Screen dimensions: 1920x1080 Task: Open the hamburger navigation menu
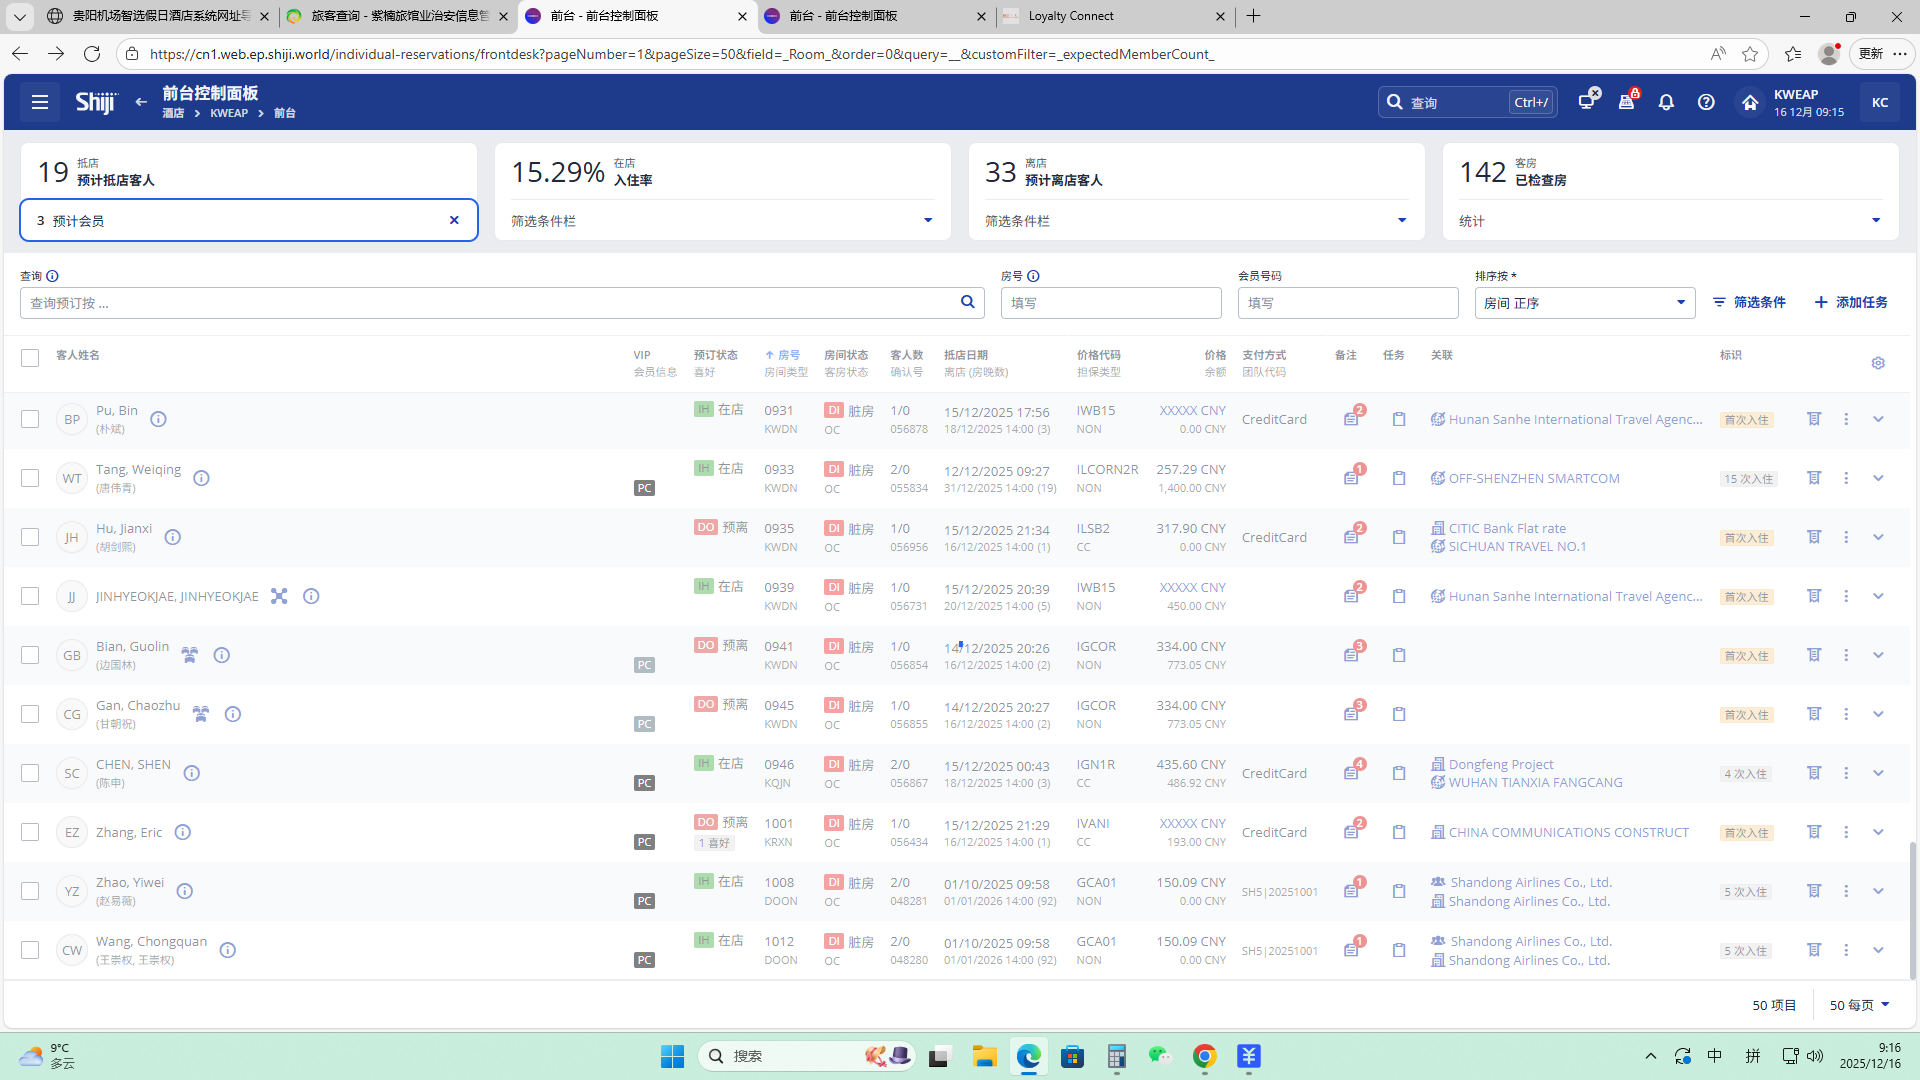click(40, 102)
